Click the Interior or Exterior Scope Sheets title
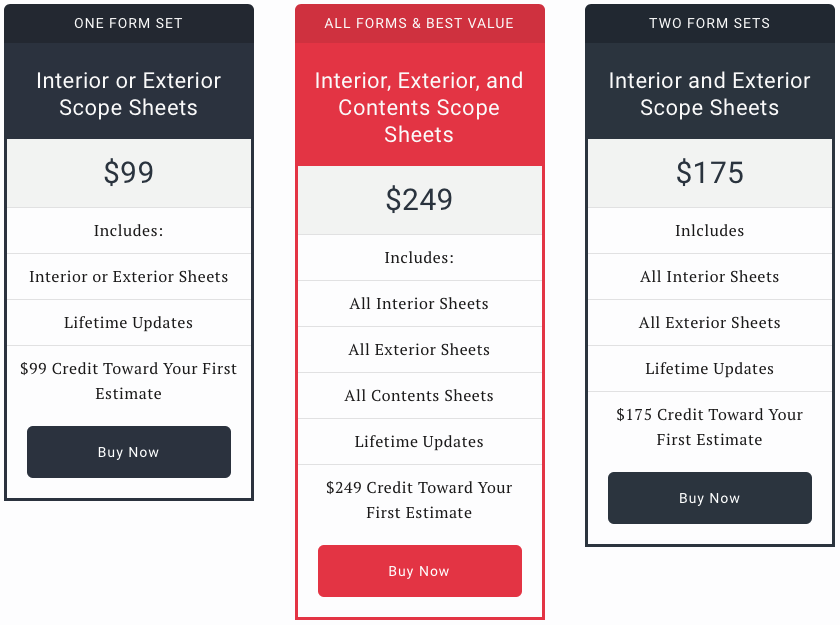 click(129, 94)
